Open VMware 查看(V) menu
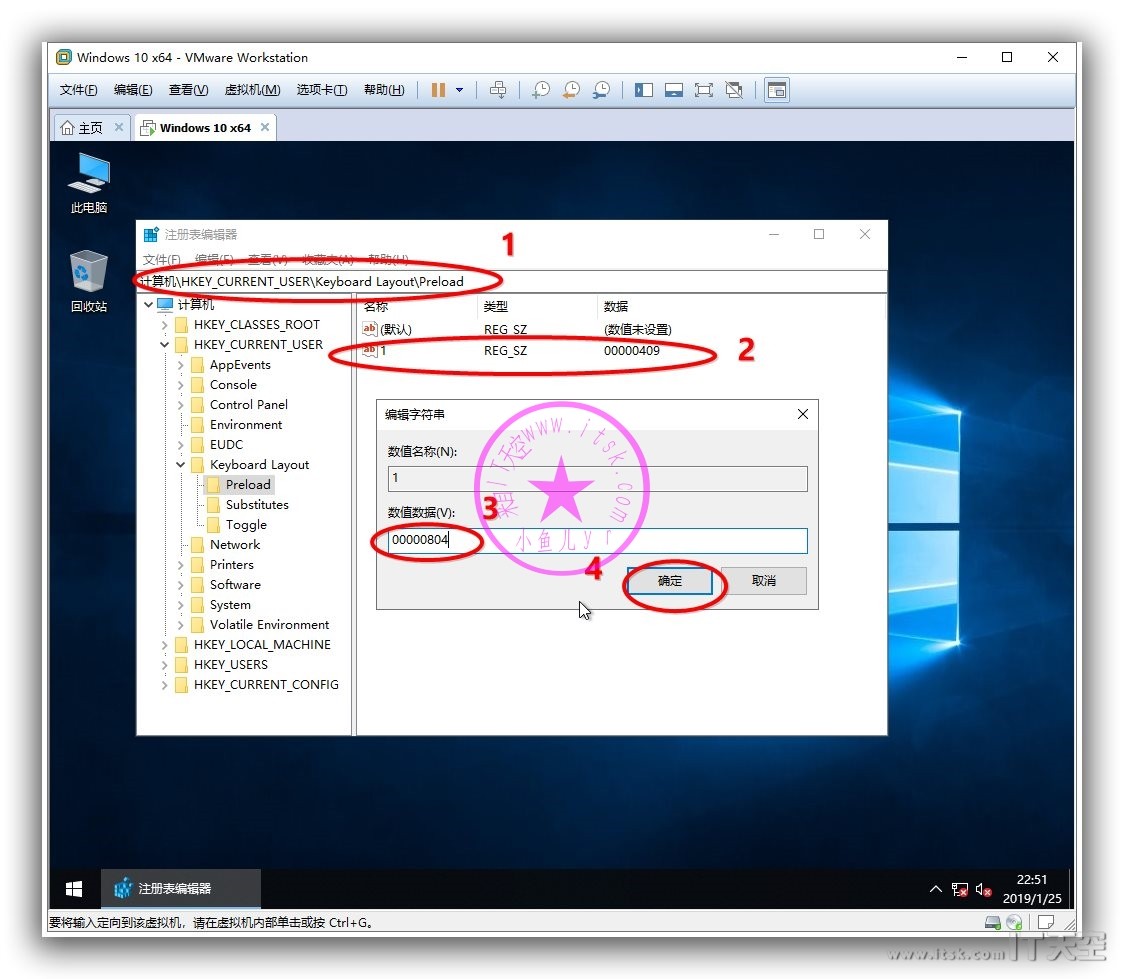Screen dimensions: 1124x979 pos(189,90)
